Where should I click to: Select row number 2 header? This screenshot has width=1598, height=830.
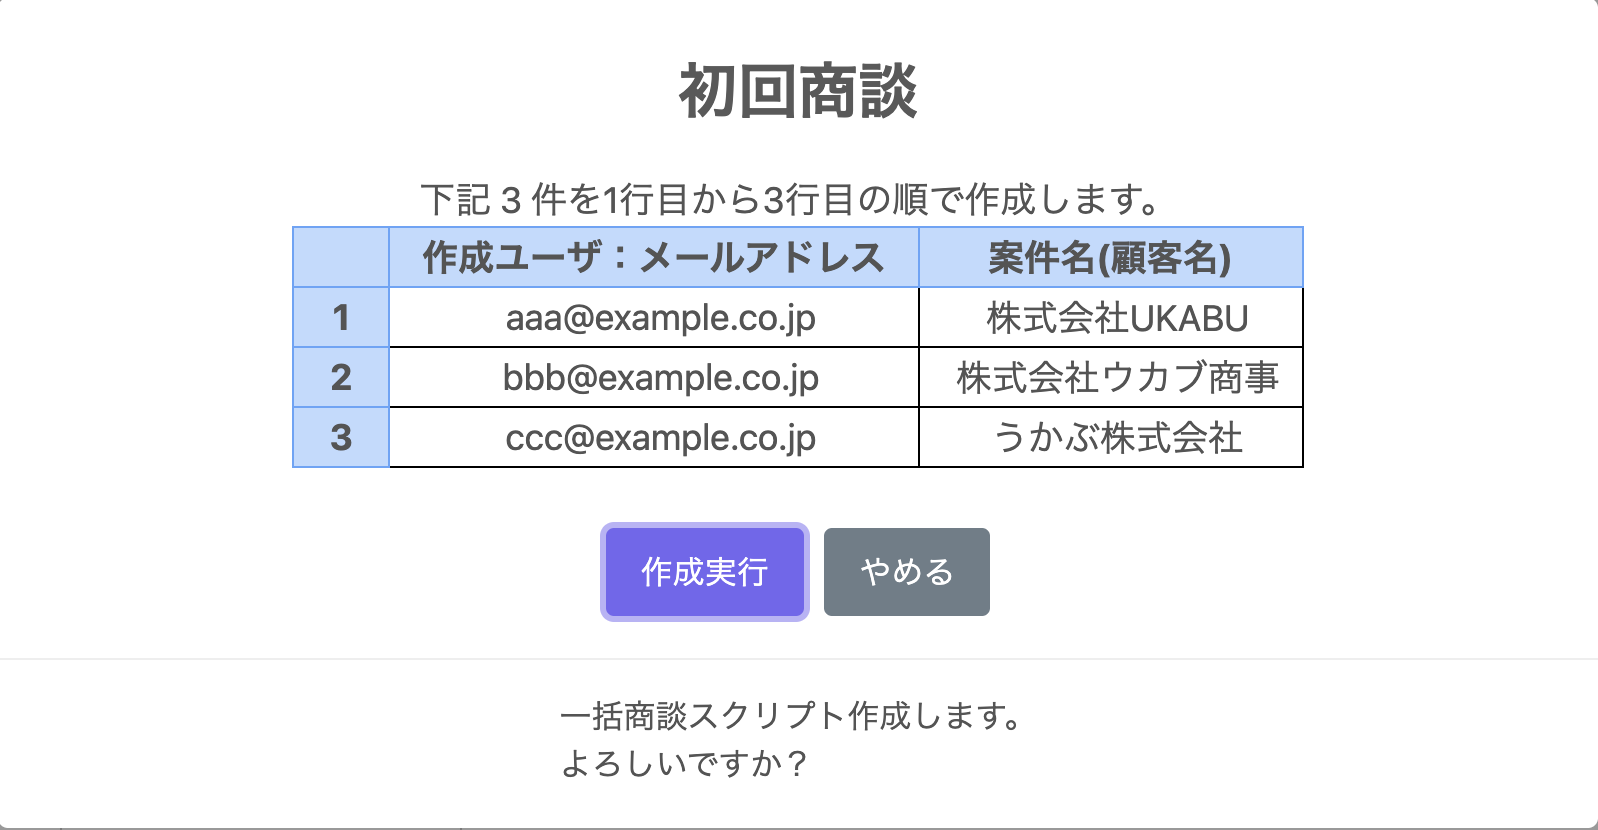341,378
